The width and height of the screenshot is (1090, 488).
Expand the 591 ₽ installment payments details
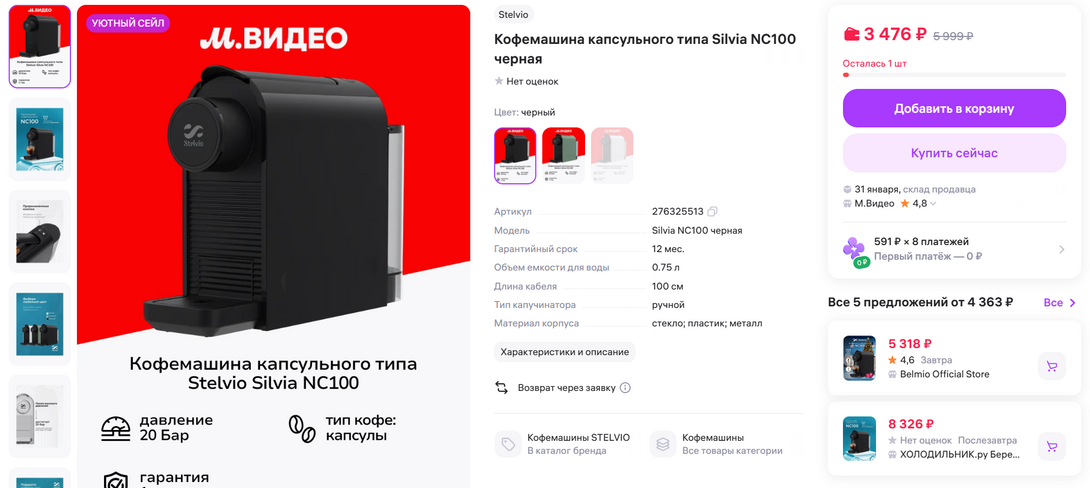[x=1061, y=250]
